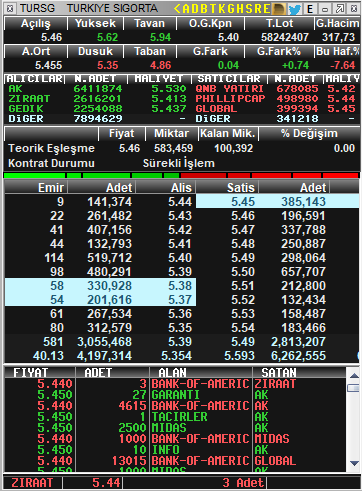Select the highlighted bid row at 5.38
This screenshot has width=362, height=491.
[100, 286]
